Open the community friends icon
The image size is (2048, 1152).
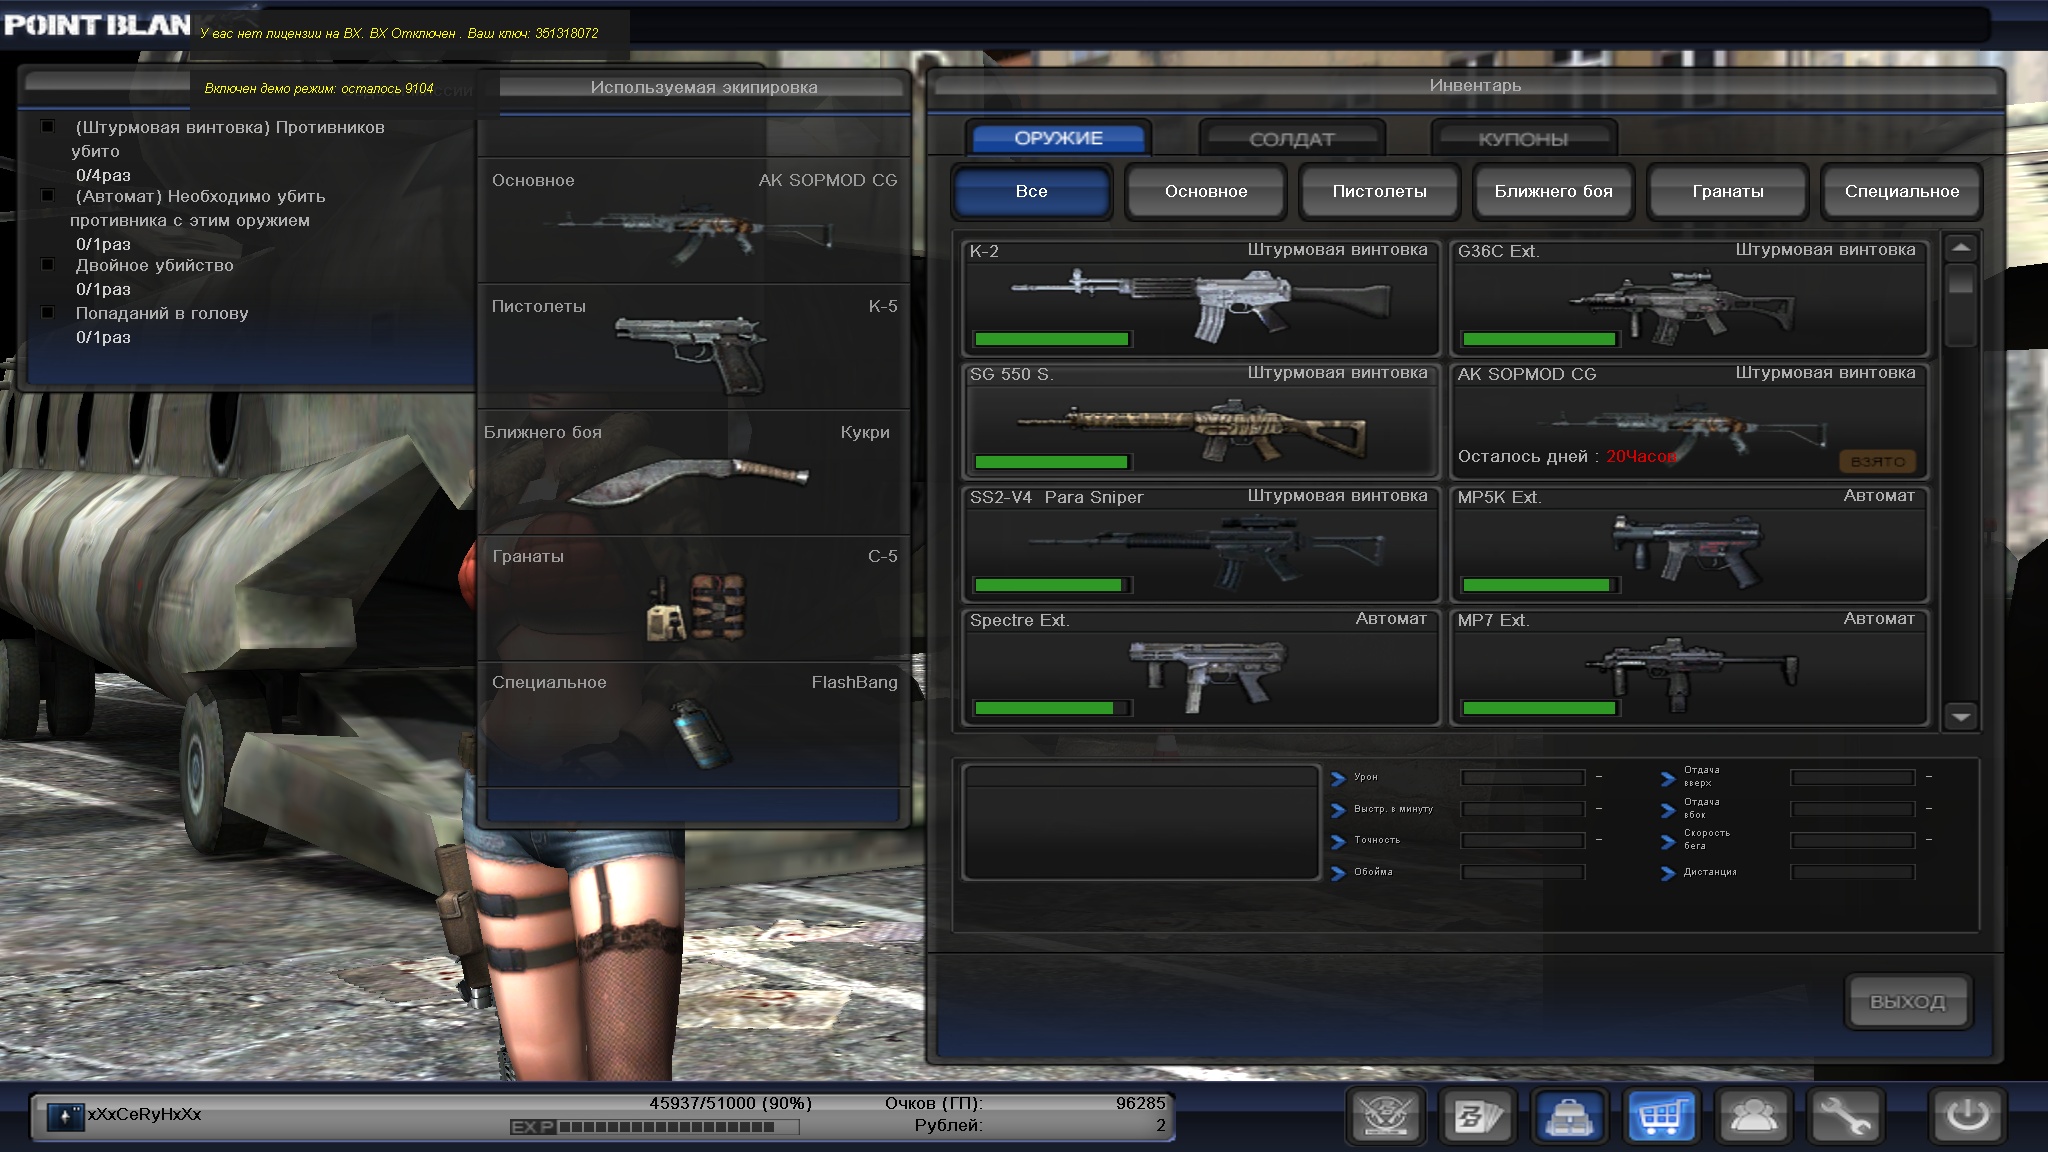click(1753, 1115)
